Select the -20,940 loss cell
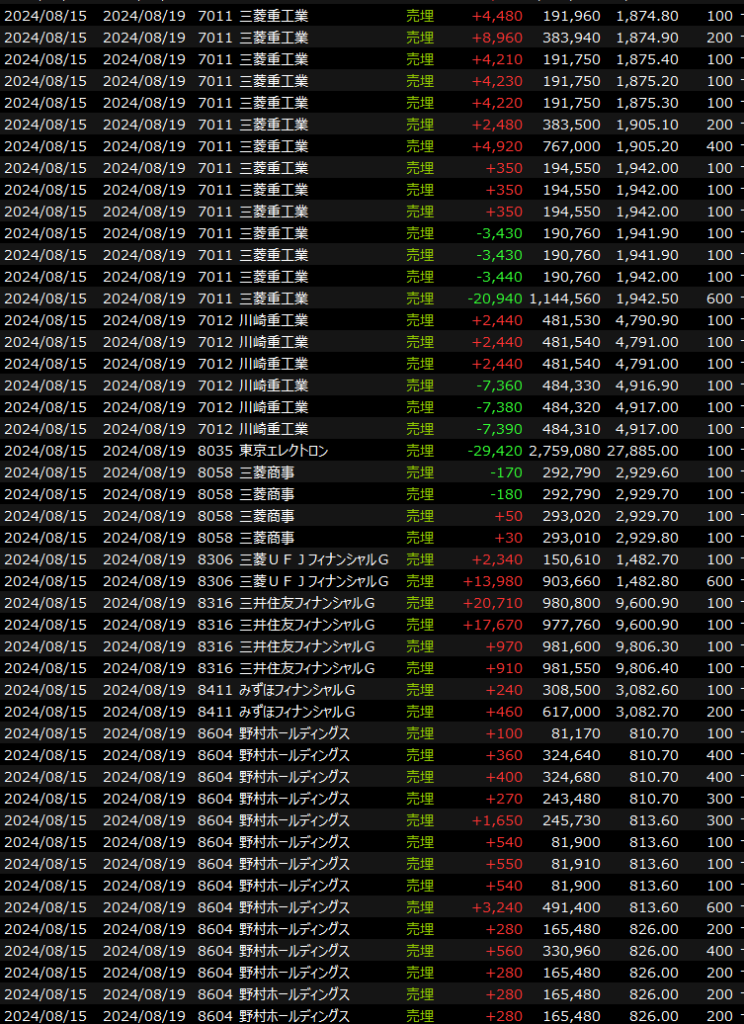Viewport: 744px width, 1024px height. pyautogui.click(x=497, y=299)
